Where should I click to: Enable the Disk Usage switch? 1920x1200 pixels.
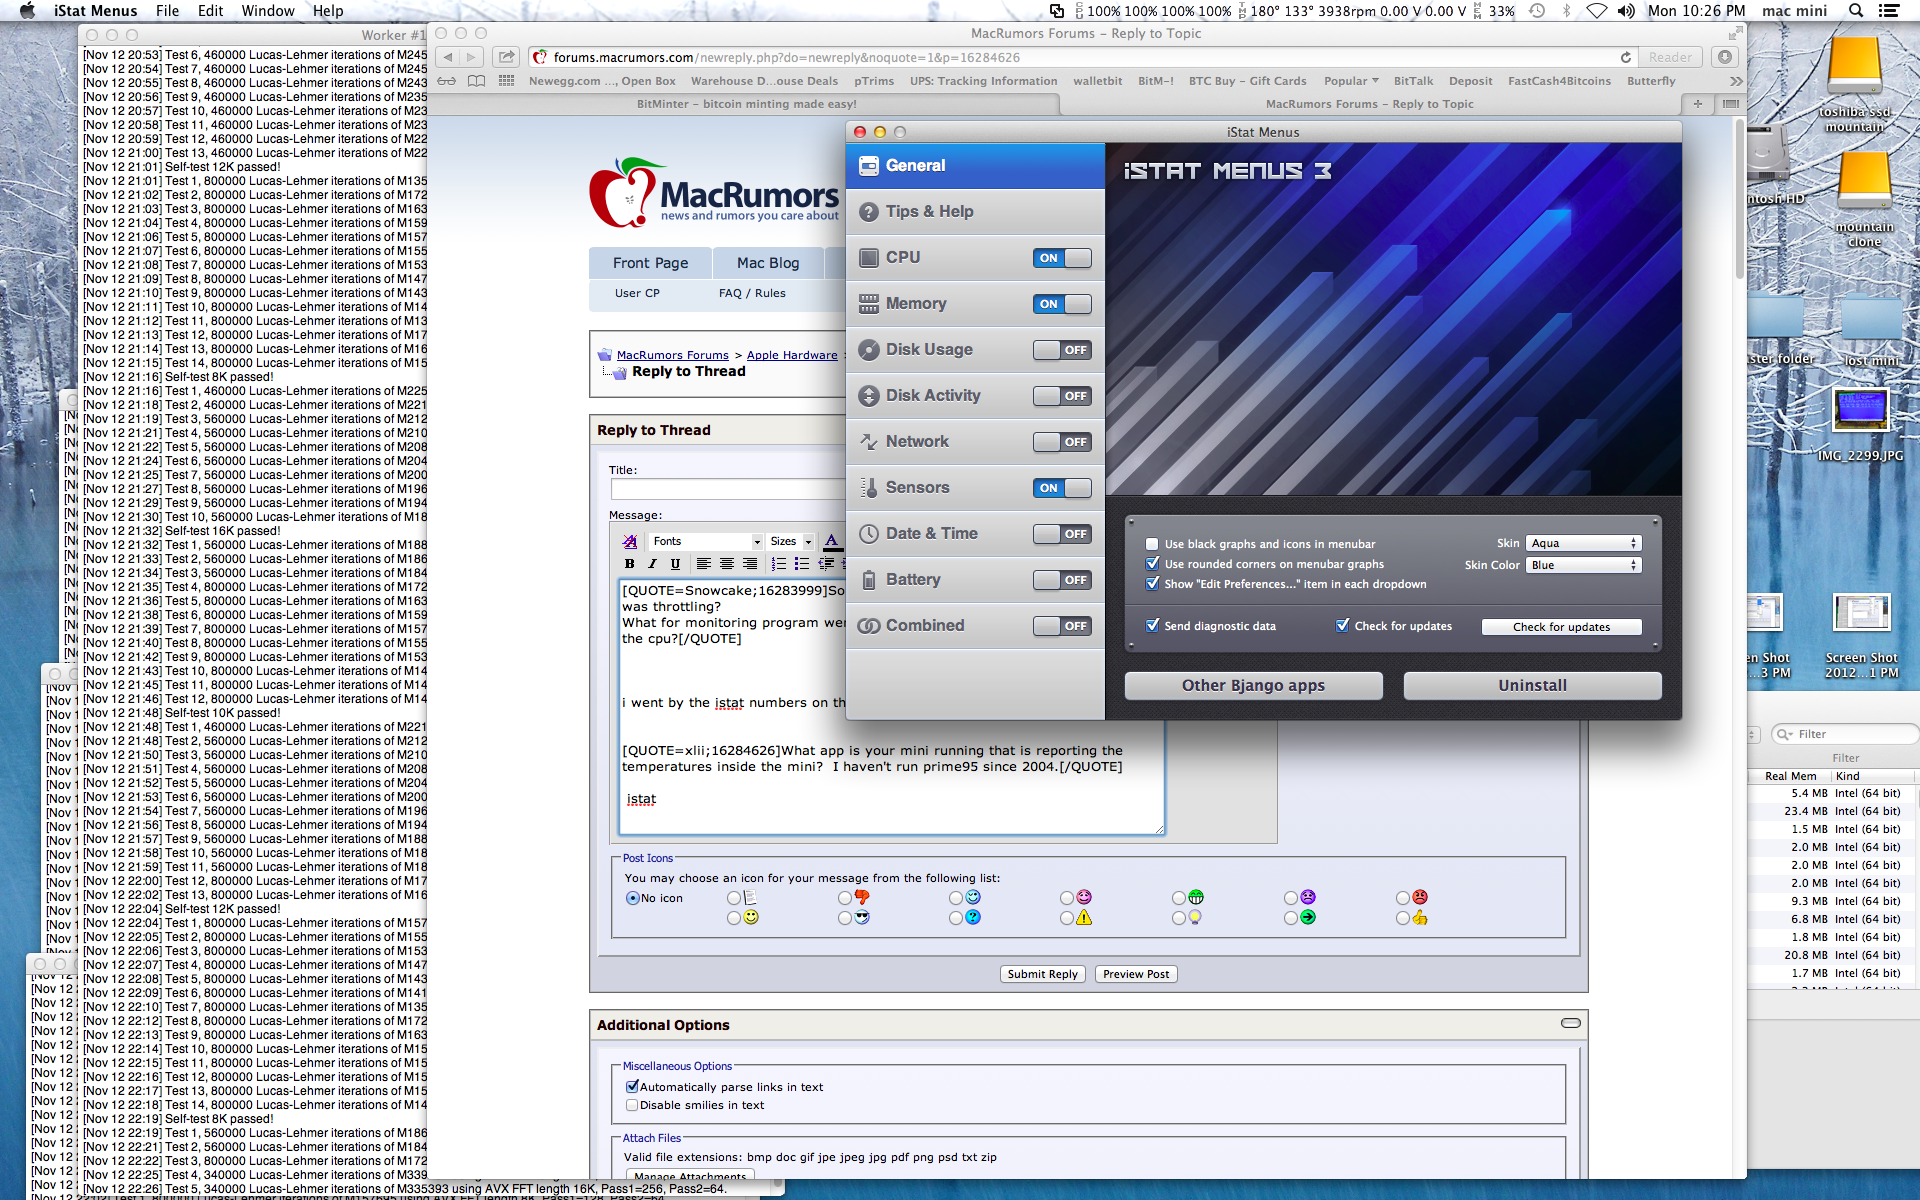coord(1061,350)
